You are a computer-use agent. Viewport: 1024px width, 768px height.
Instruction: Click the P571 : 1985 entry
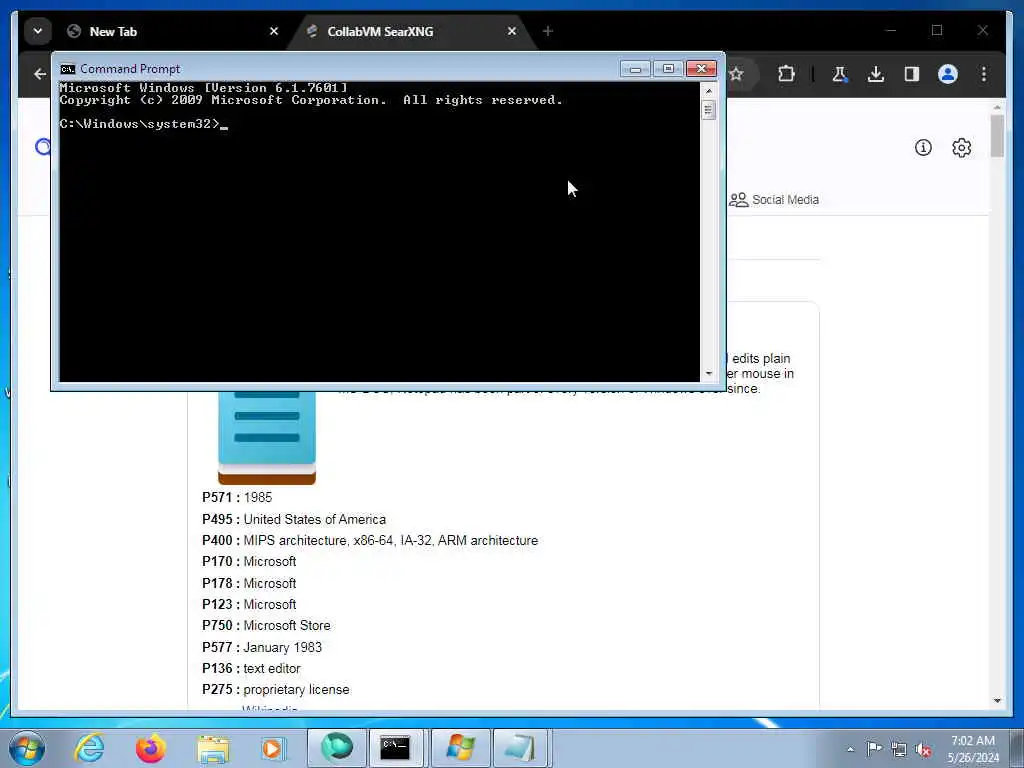(x=237, y=498)
